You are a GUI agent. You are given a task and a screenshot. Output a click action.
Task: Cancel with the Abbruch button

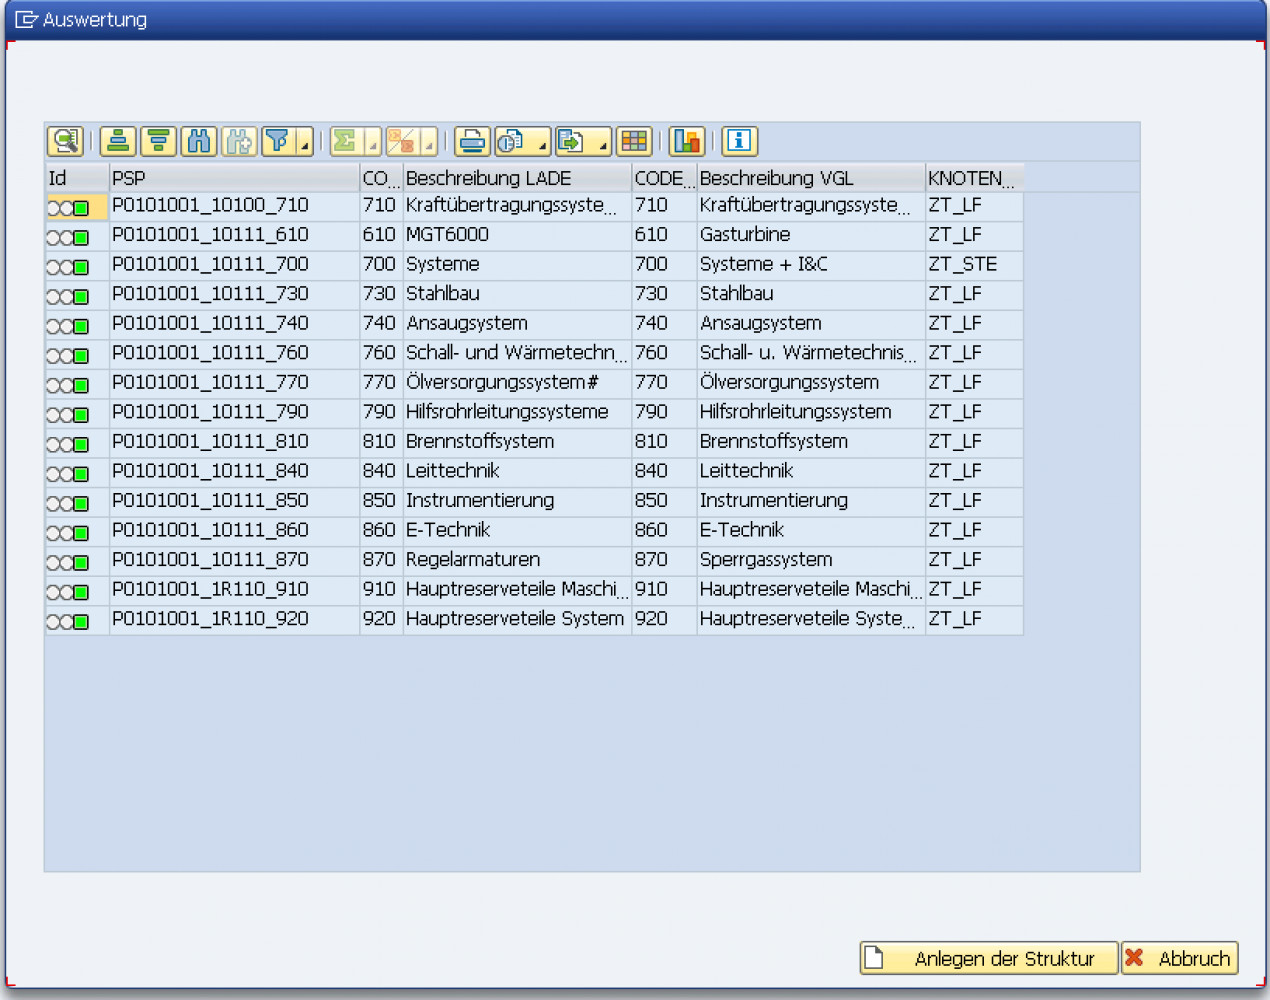(x=1180, y=958)
